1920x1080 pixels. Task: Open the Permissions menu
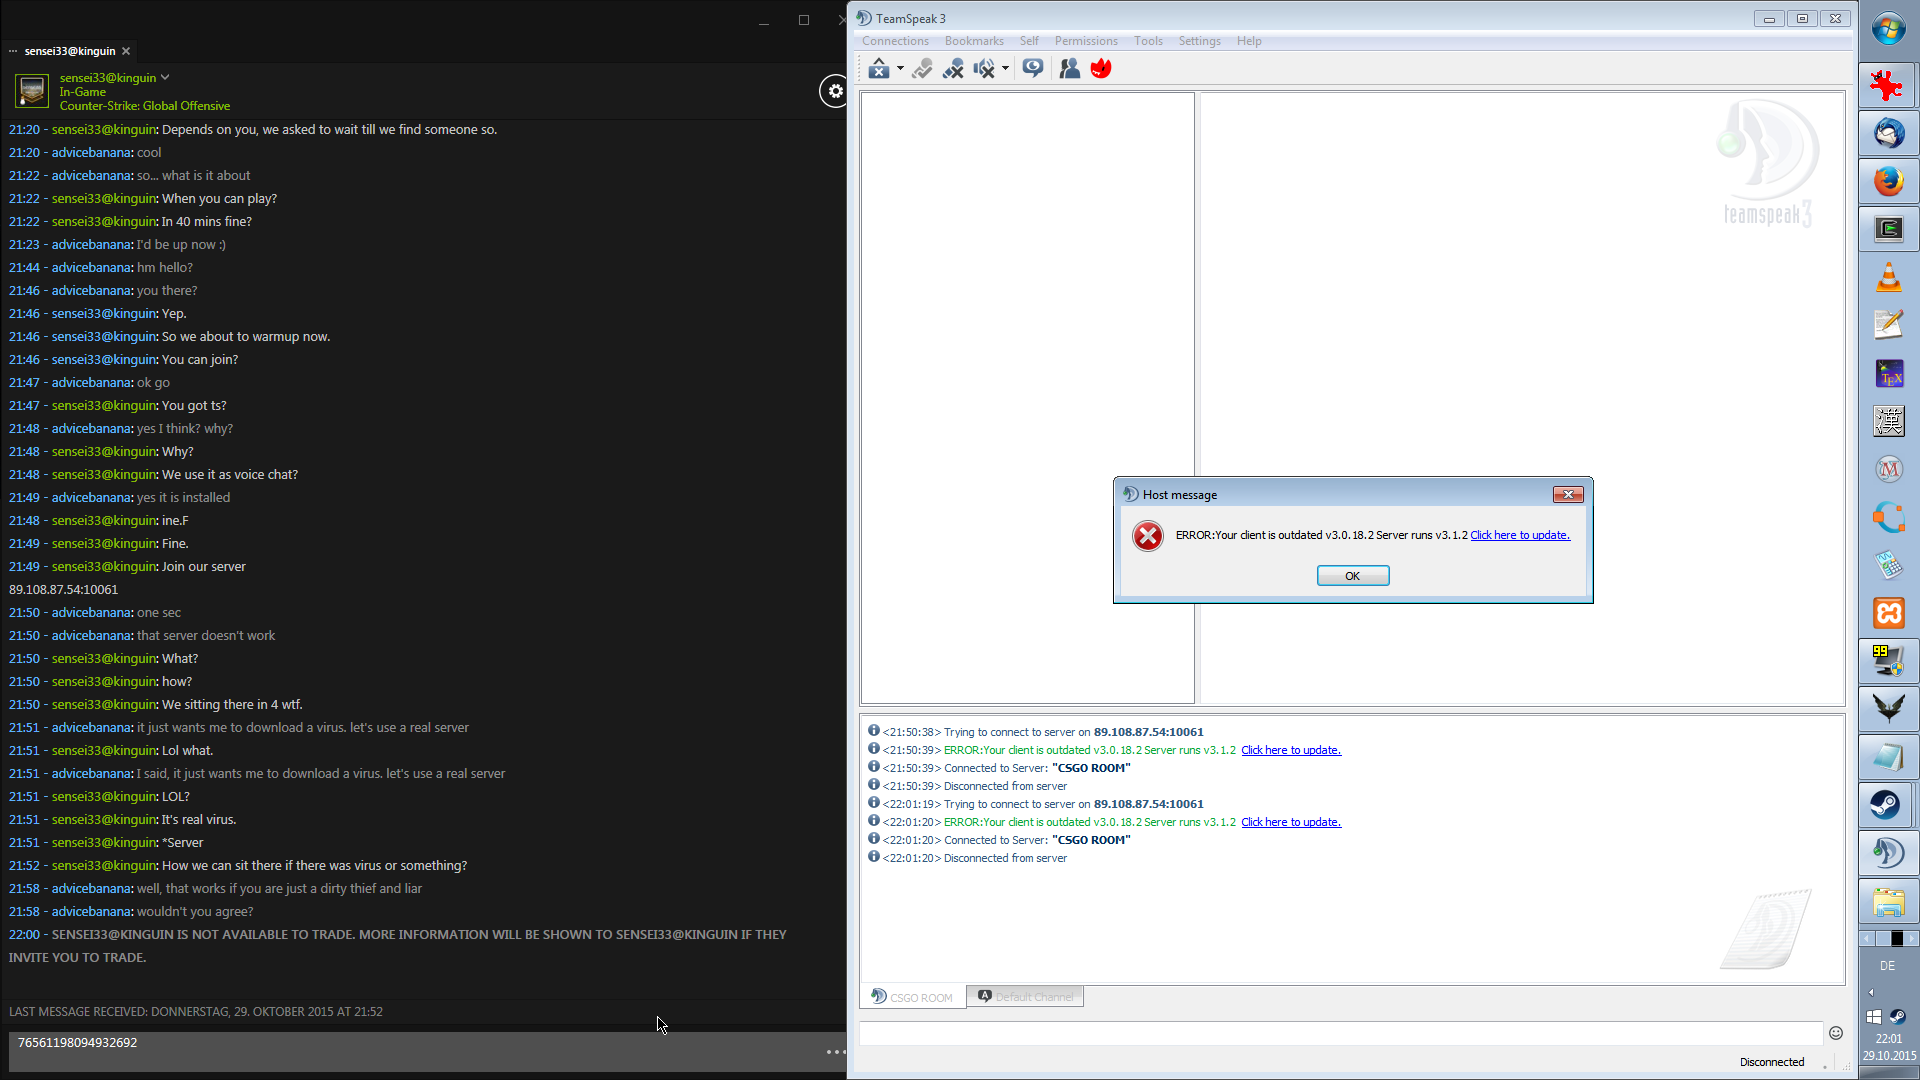coord(1085,41)
